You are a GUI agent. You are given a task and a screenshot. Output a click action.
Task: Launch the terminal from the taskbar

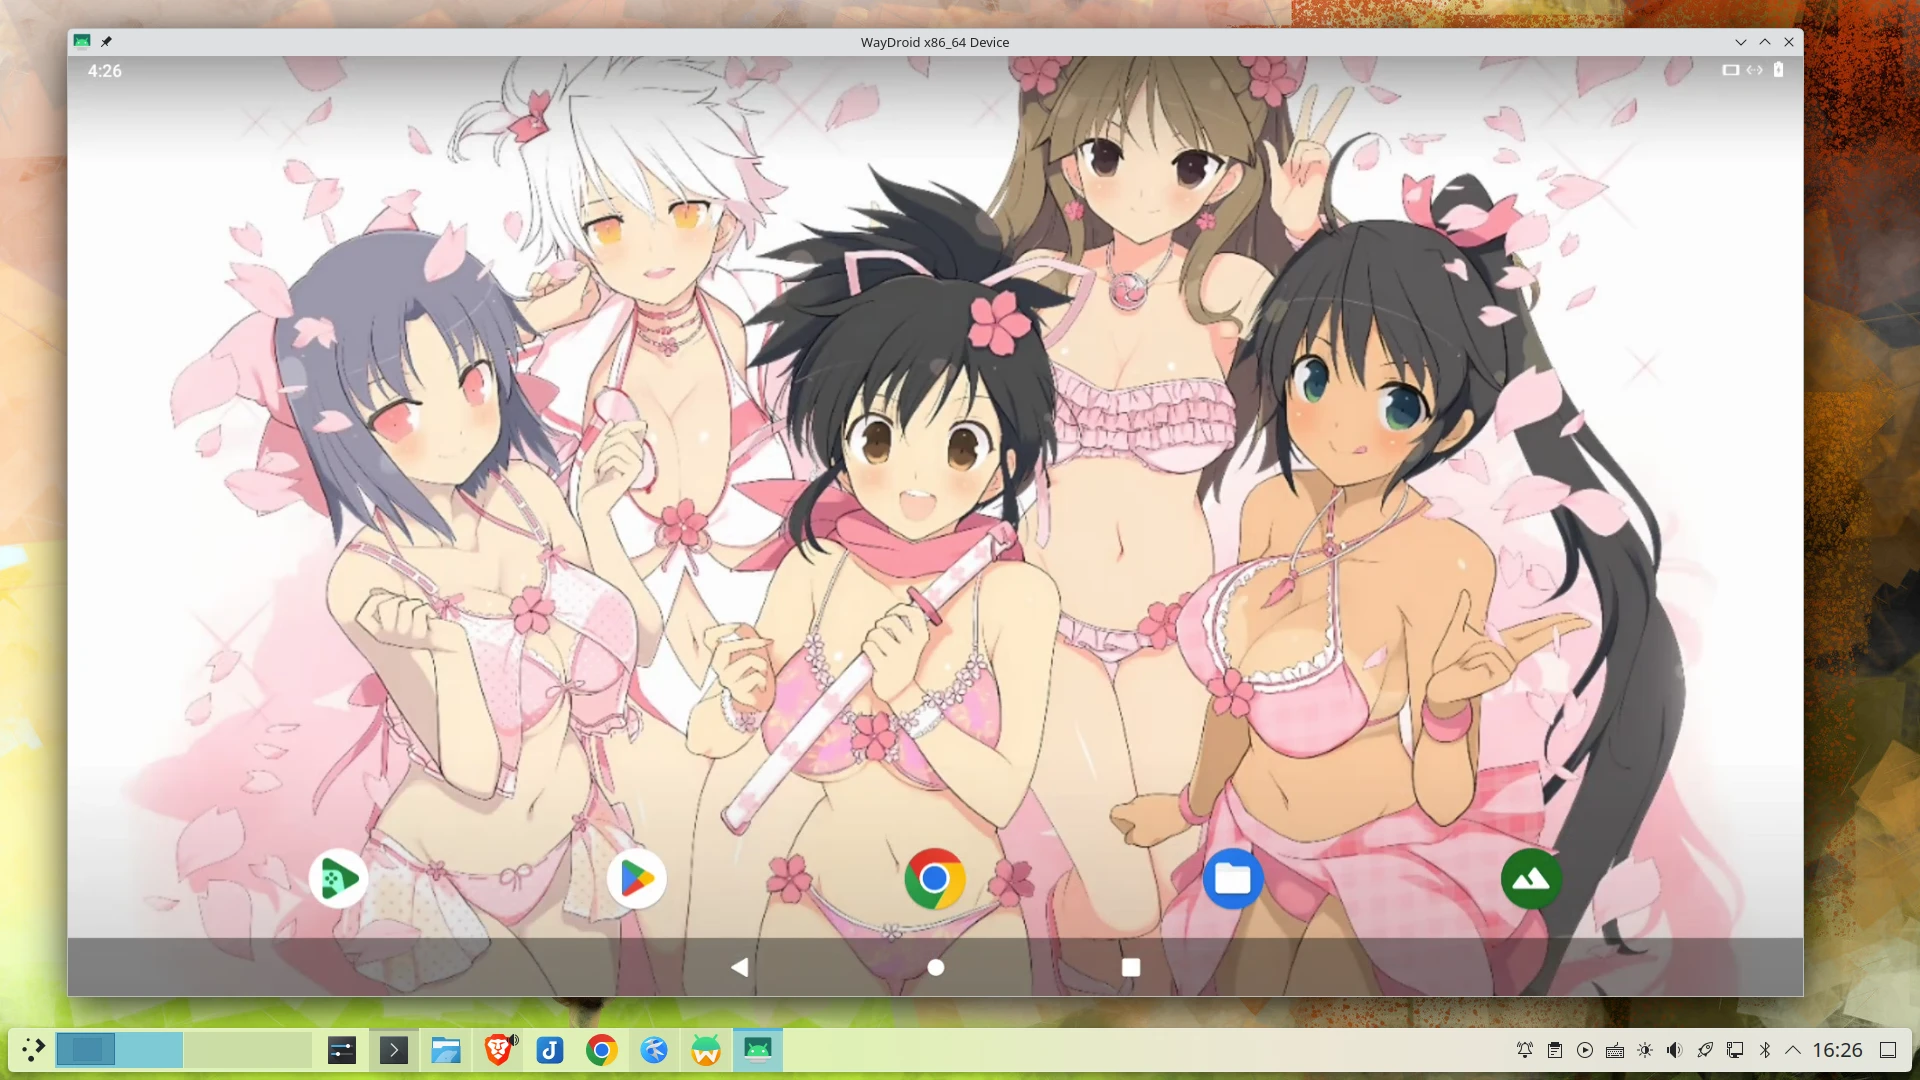[x=394, y=1050]
